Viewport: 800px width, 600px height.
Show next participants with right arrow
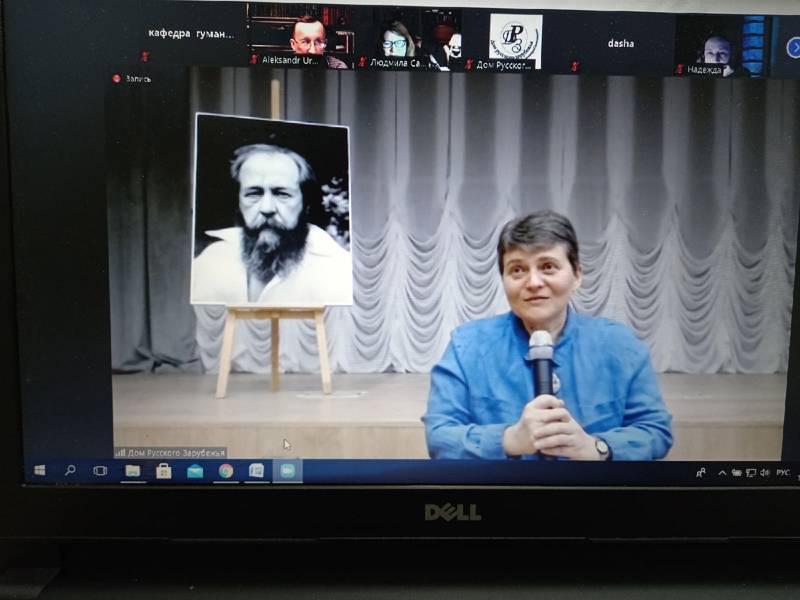[793, 47]
